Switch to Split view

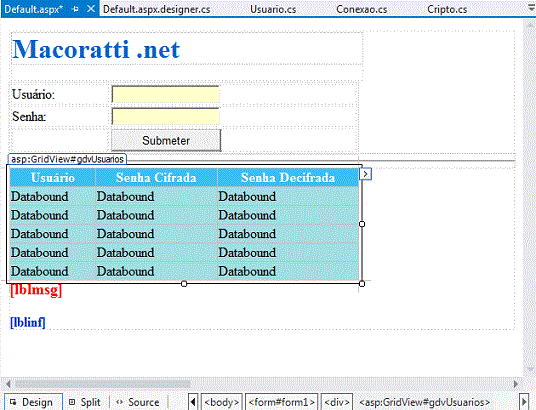[x=85, y=402]
